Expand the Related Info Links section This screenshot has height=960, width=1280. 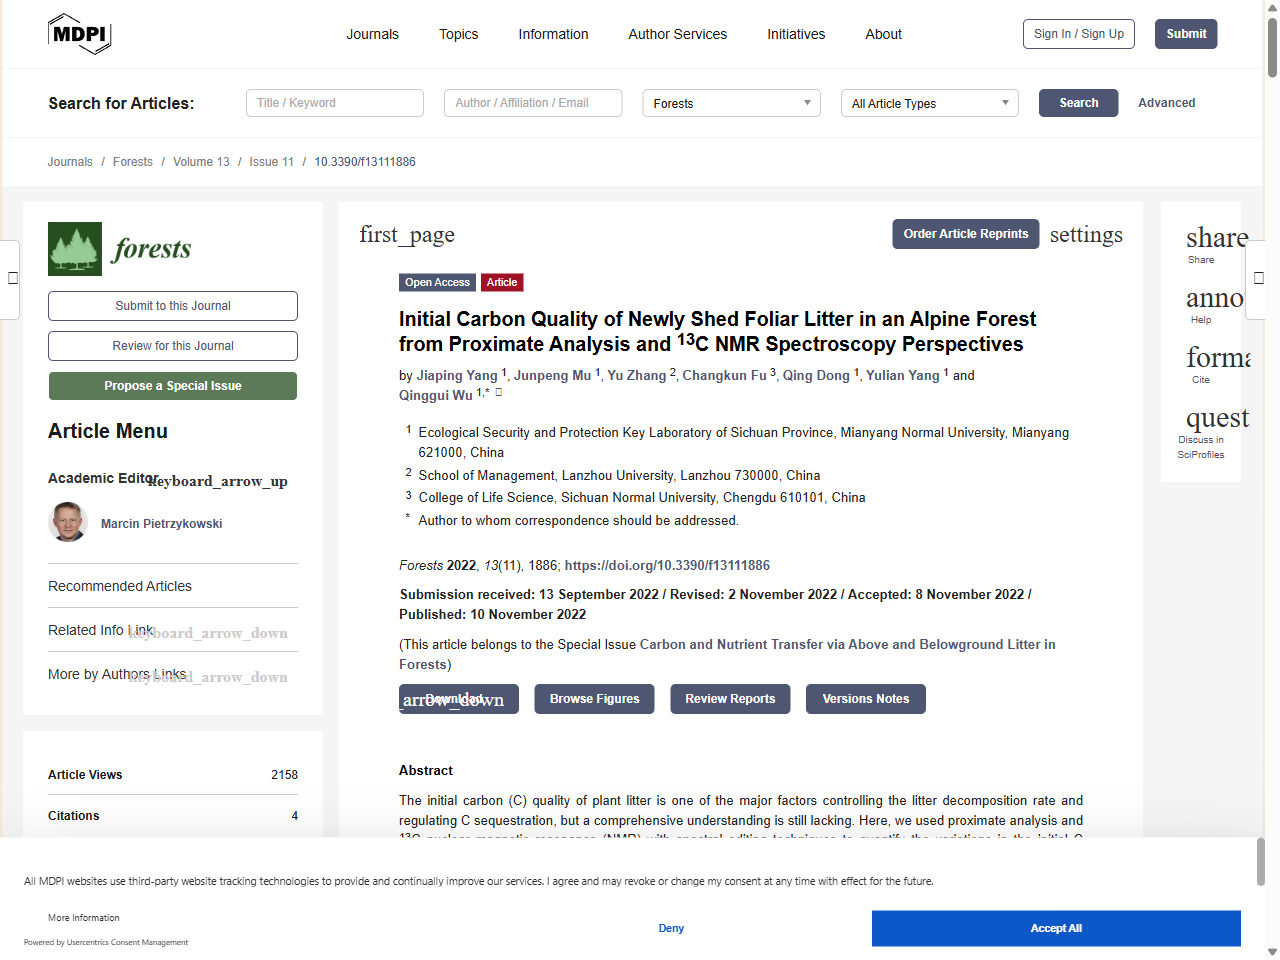coord(208,633)
